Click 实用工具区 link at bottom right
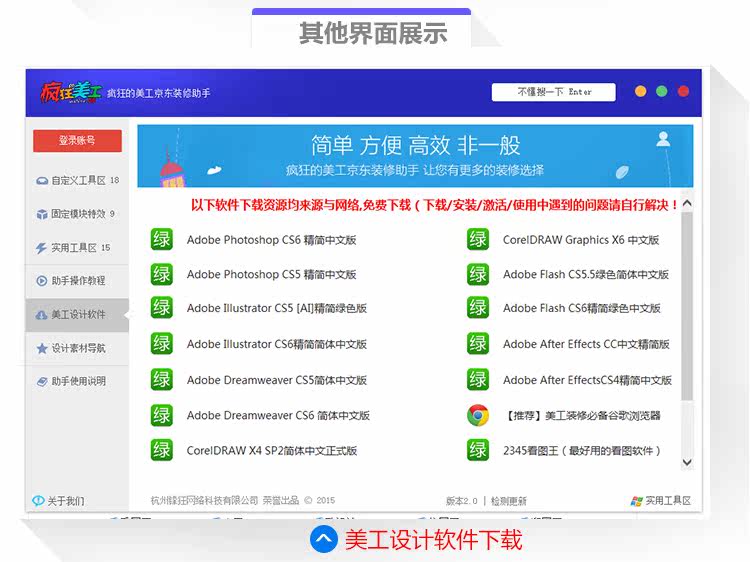 (668, 501)
